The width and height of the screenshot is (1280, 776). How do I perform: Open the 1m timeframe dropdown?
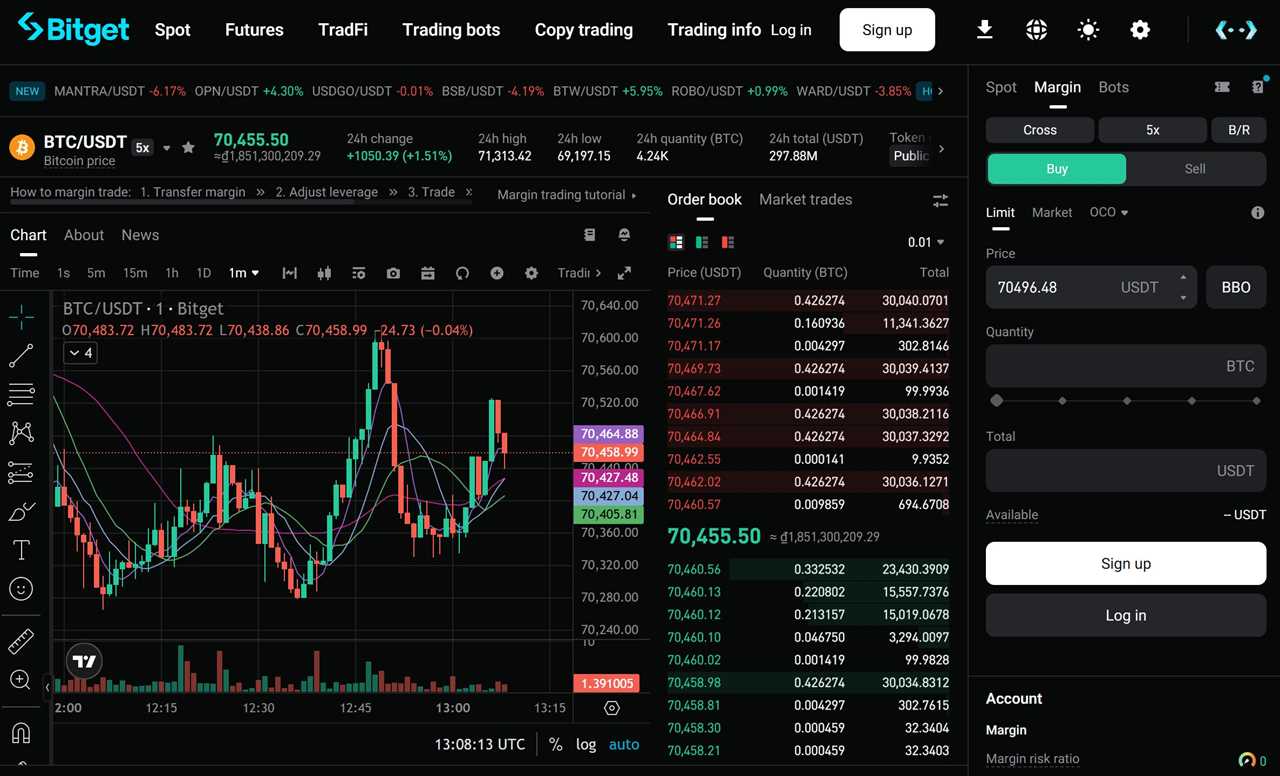(x=241, y=272)
